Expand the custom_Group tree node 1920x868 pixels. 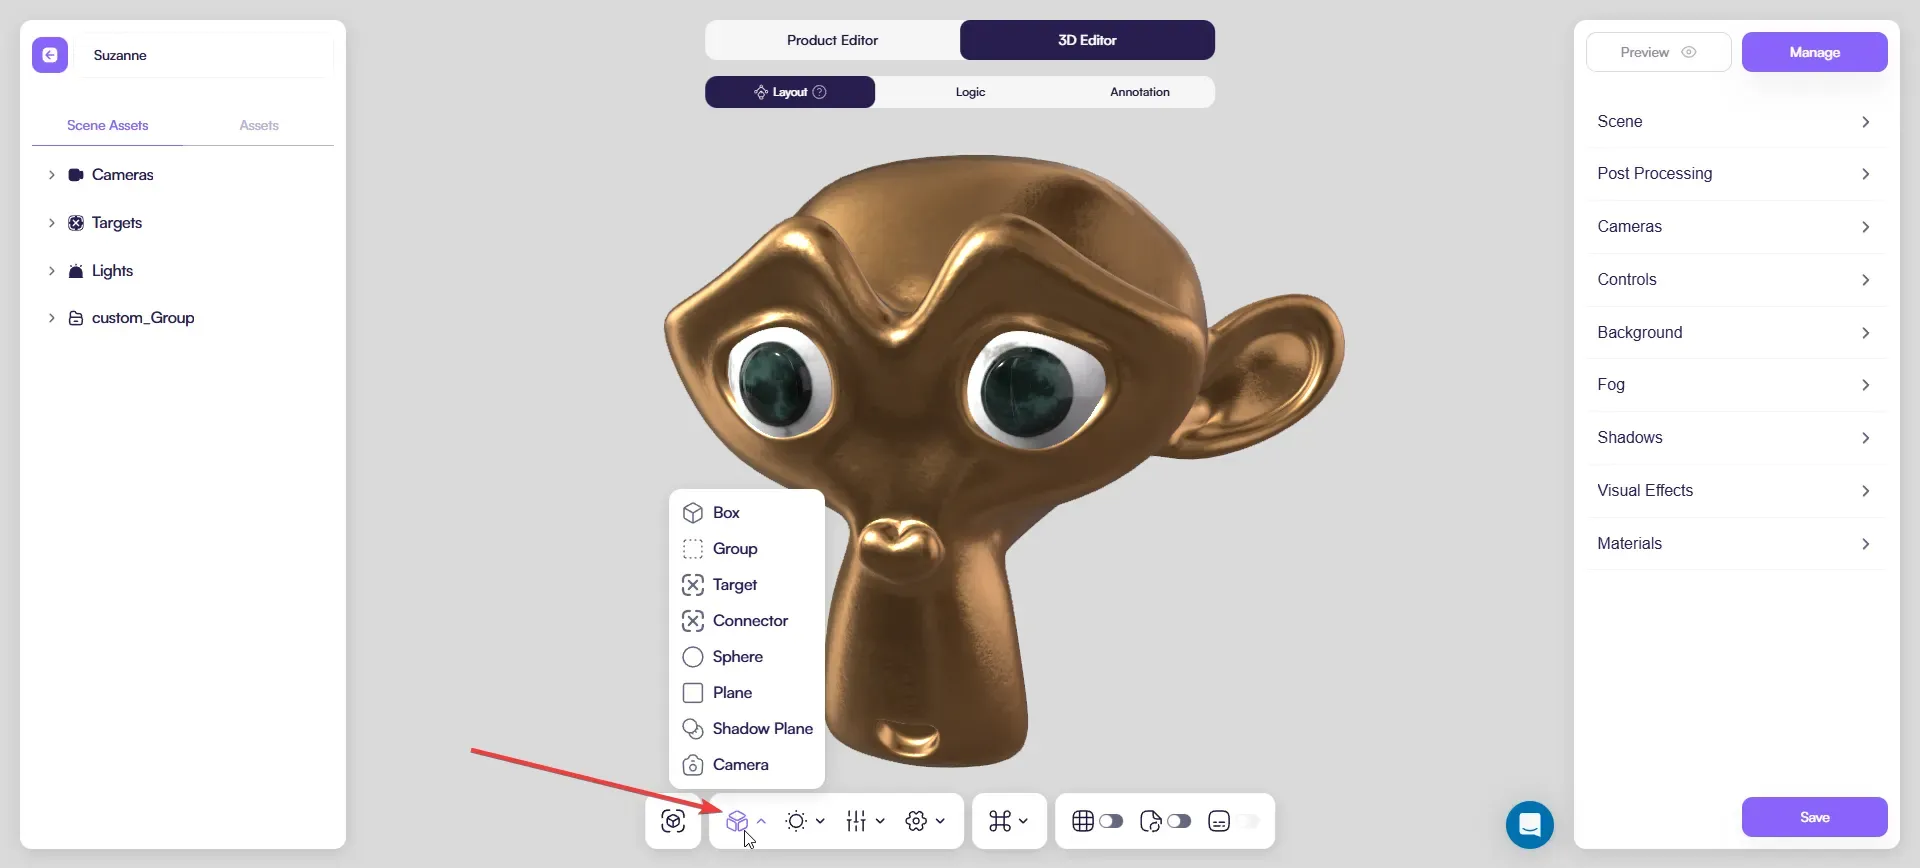click(x=51, y=318)
